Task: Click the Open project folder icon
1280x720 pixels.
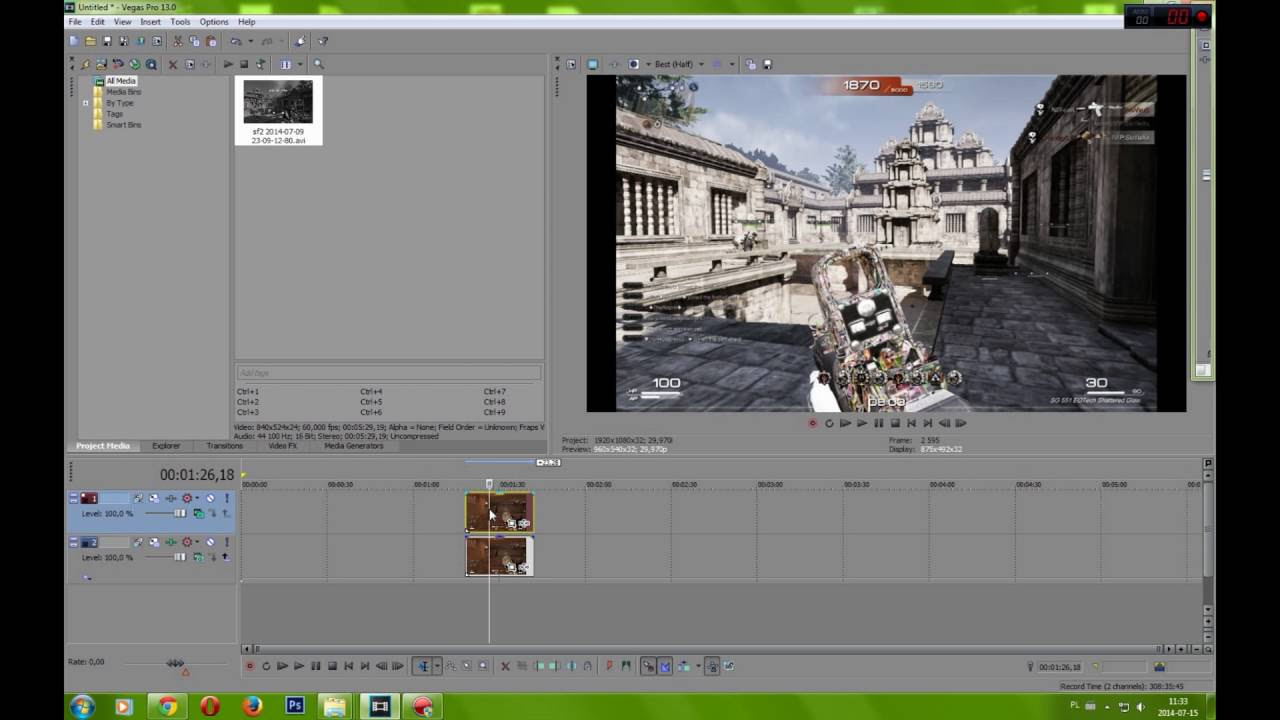Action: 90,41
